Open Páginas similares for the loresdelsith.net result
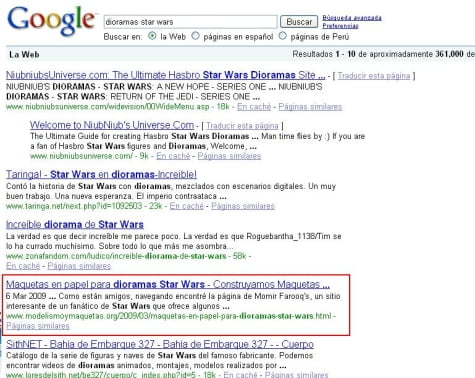 (x=297, y=375)
